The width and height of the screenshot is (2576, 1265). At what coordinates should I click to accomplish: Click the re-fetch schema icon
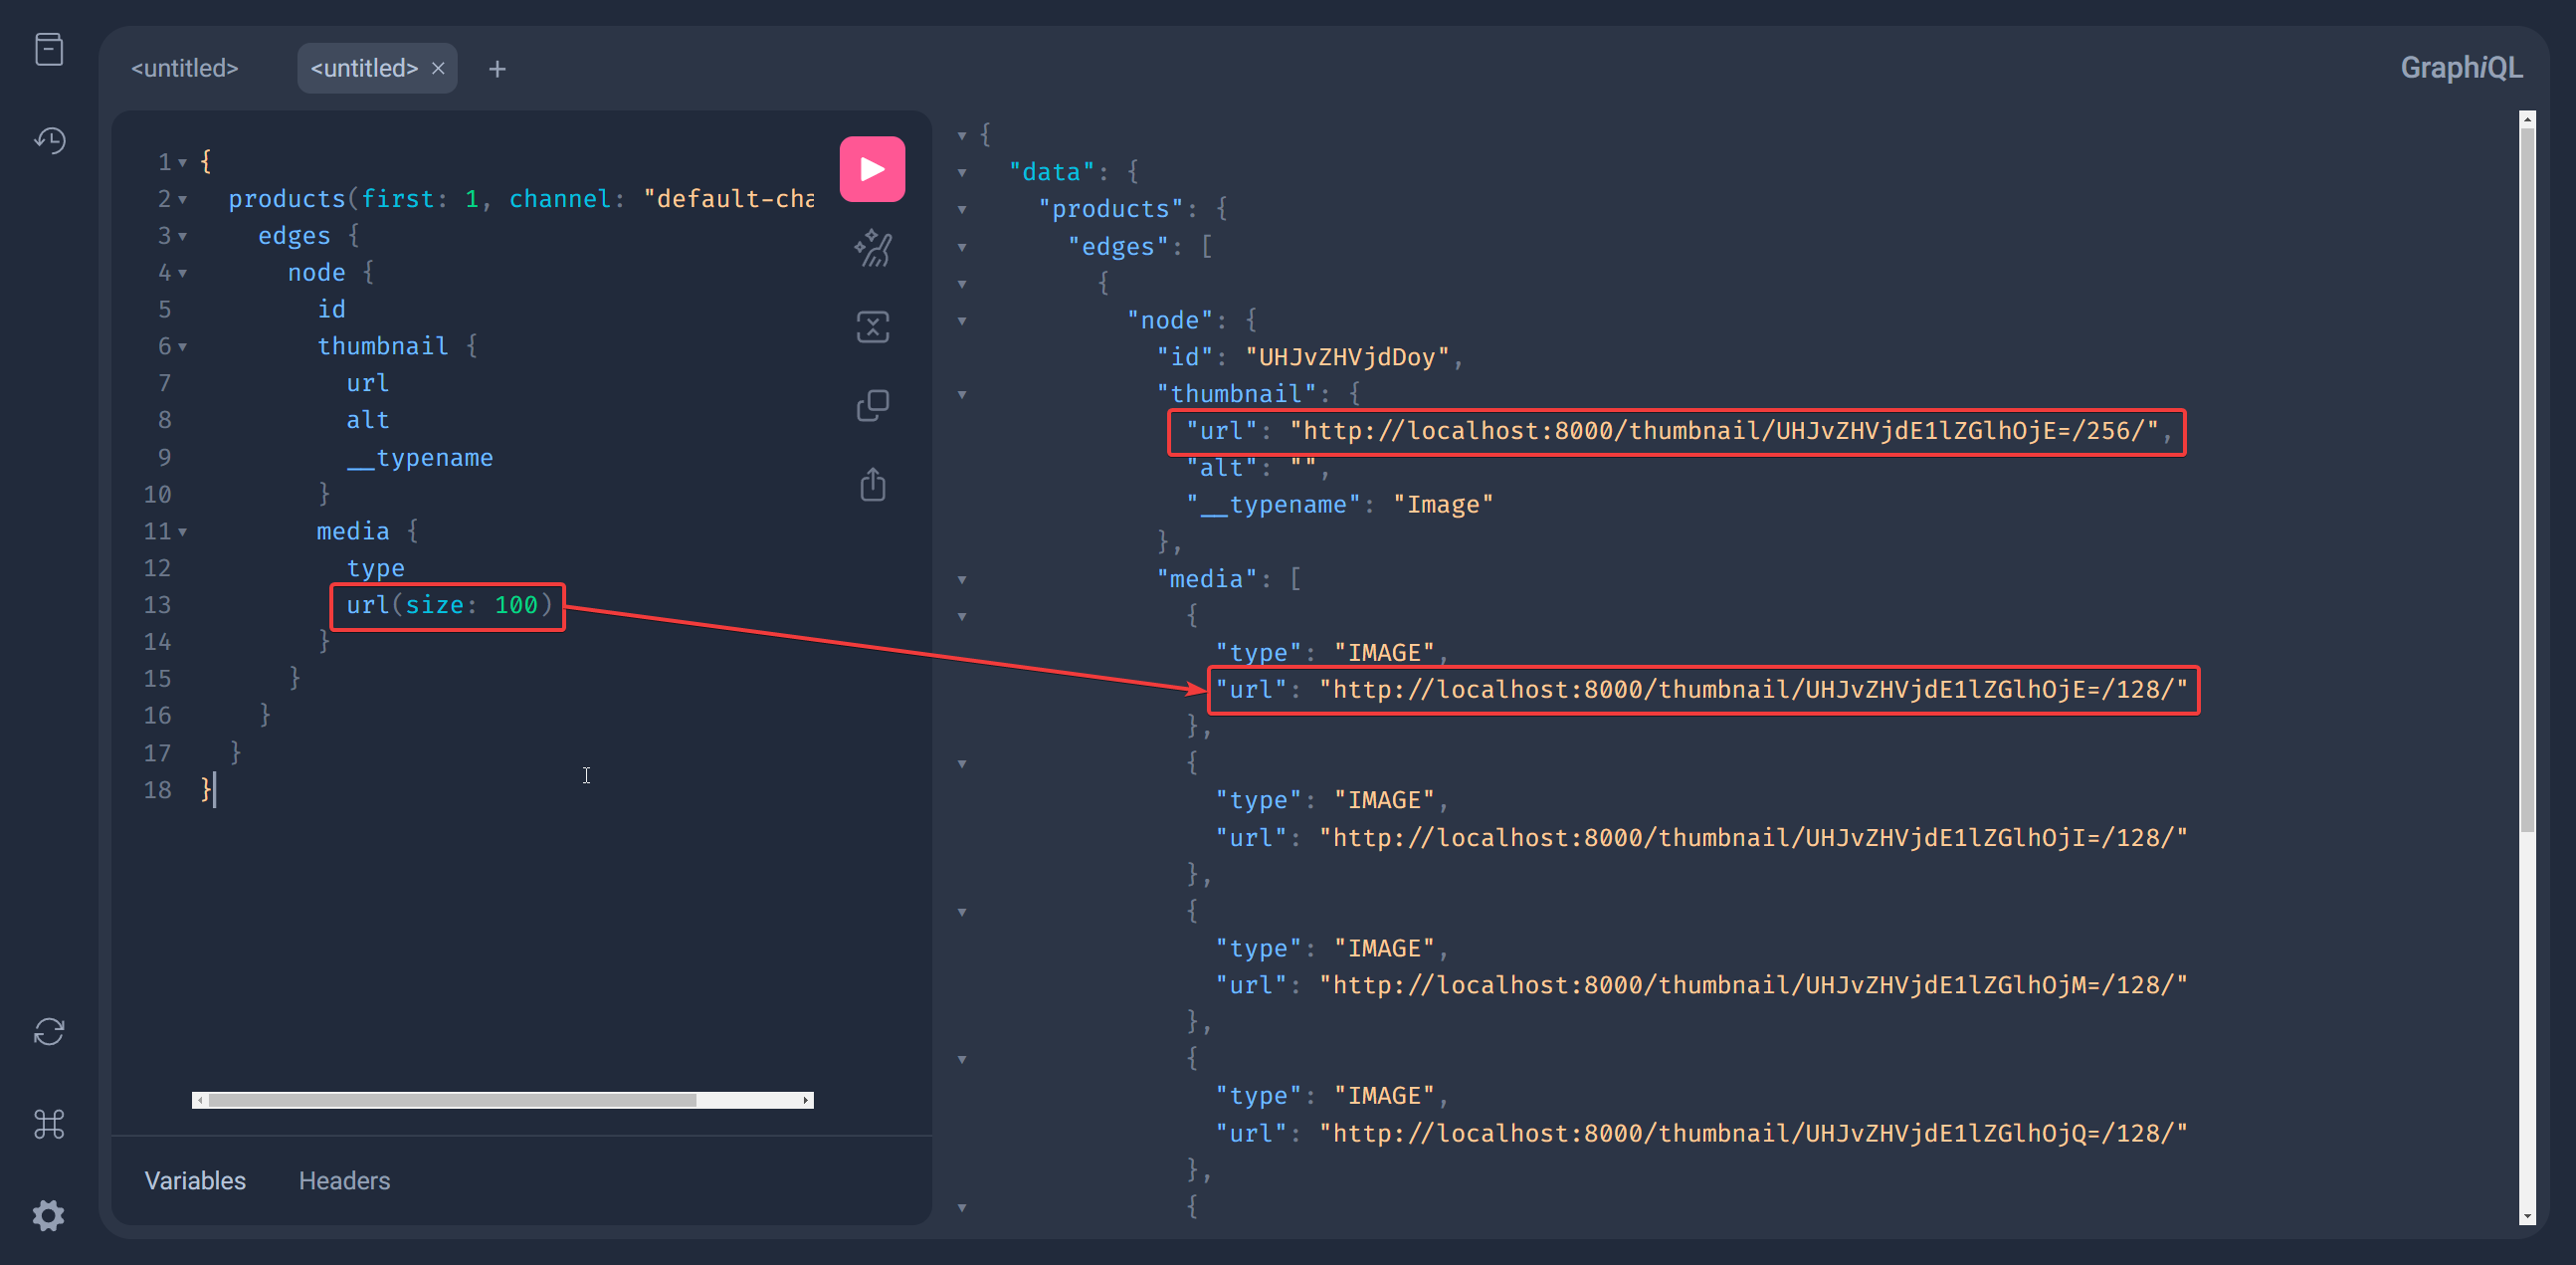49,1031
